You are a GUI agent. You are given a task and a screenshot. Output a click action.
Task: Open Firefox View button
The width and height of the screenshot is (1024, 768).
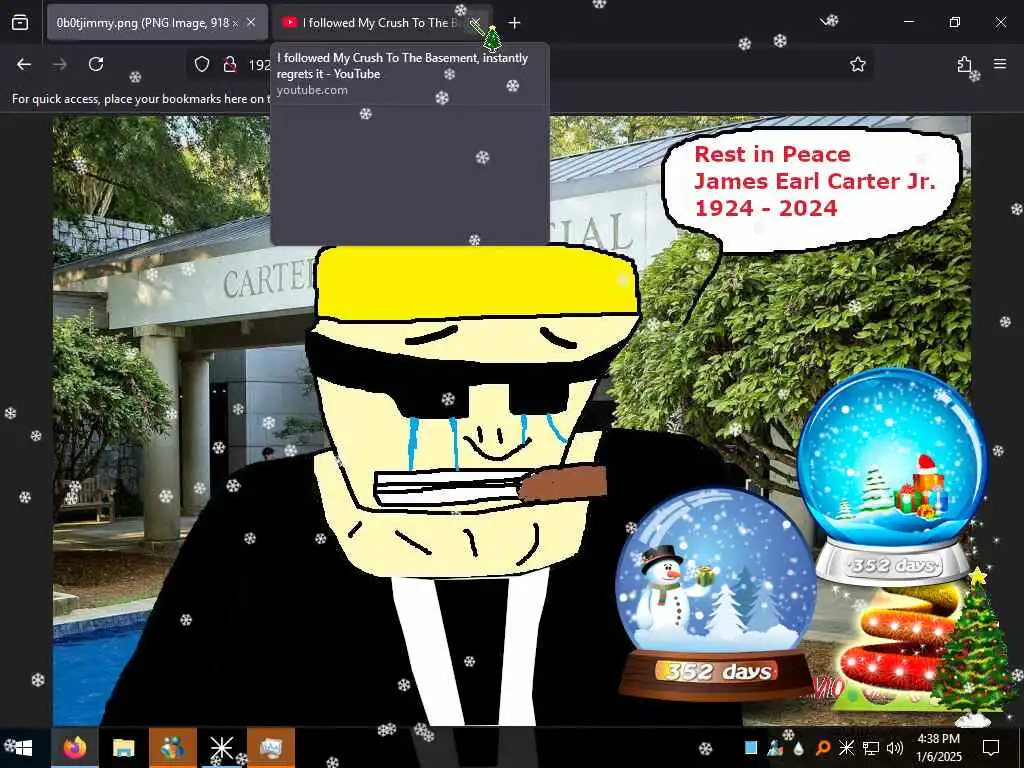coord(20,23)
